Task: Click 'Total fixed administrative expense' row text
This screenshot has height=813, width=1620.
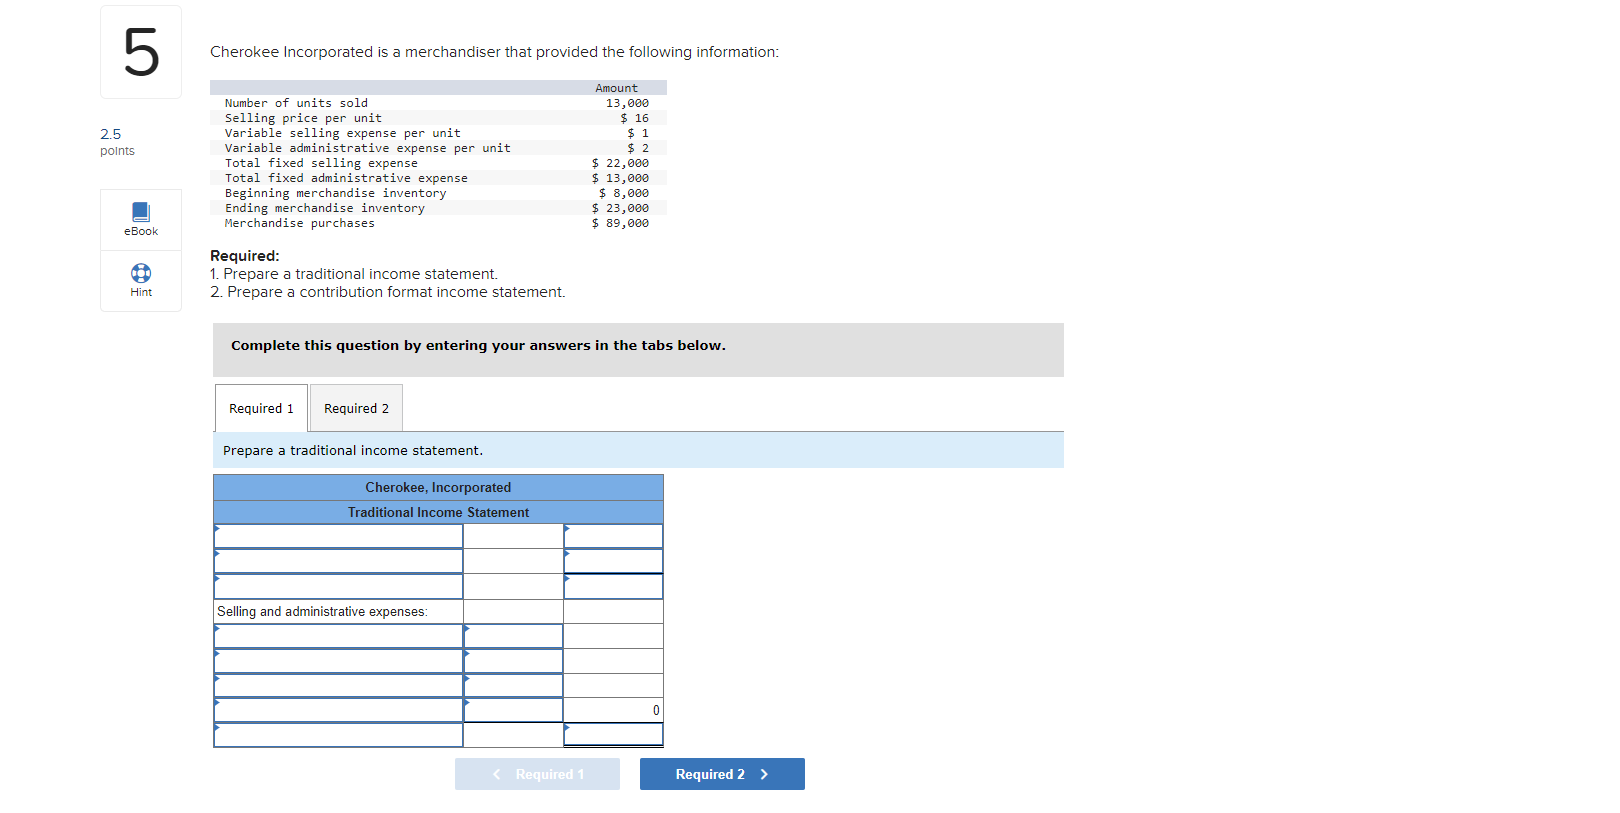Action: click(x=346, y=178)
